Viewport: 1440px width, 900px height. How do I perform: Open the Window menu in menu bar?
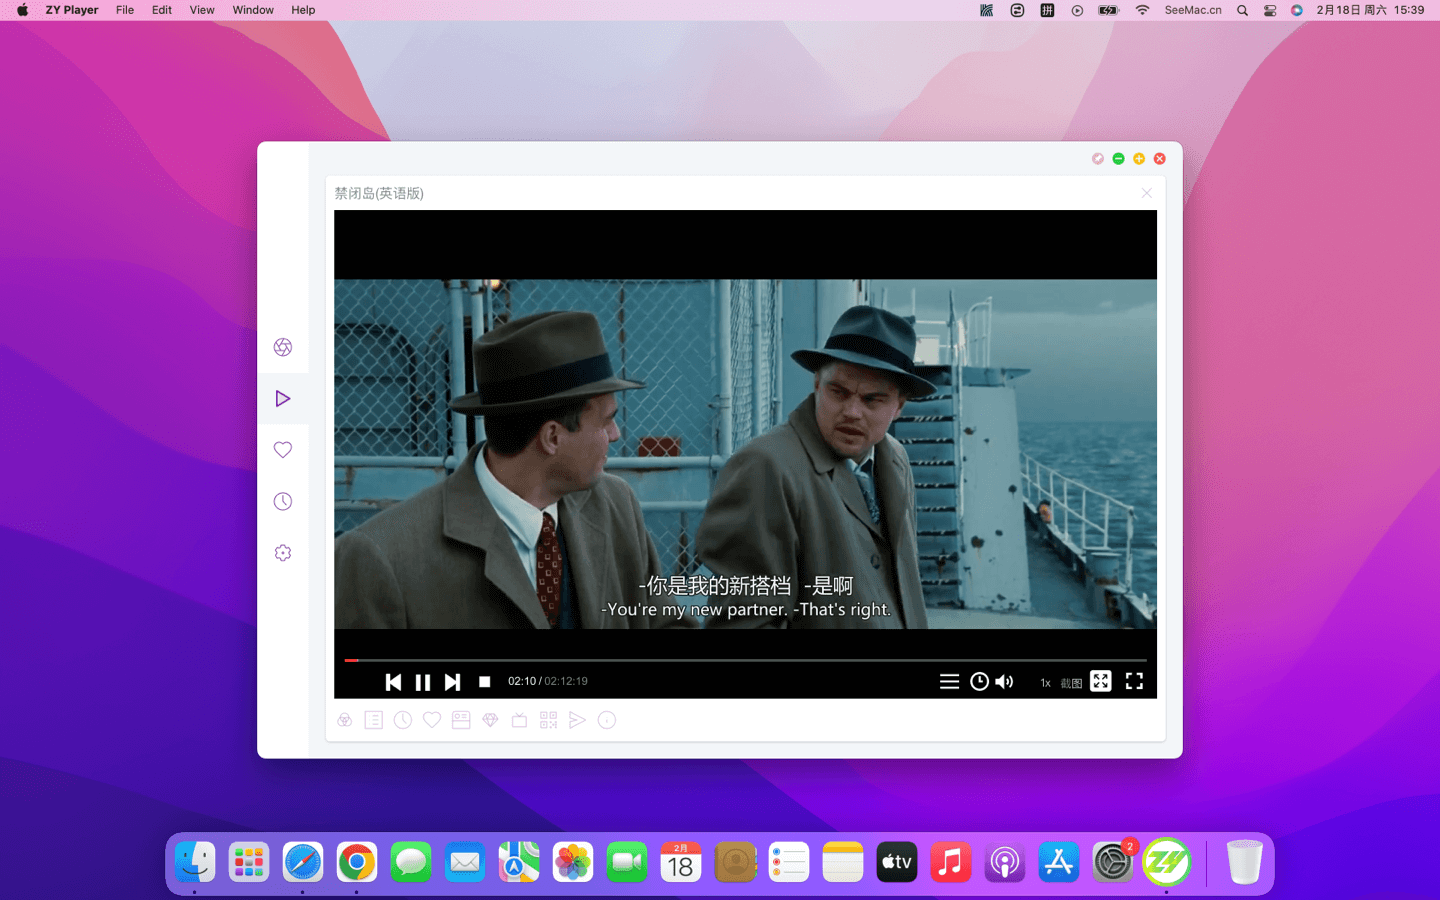(253, 10)
